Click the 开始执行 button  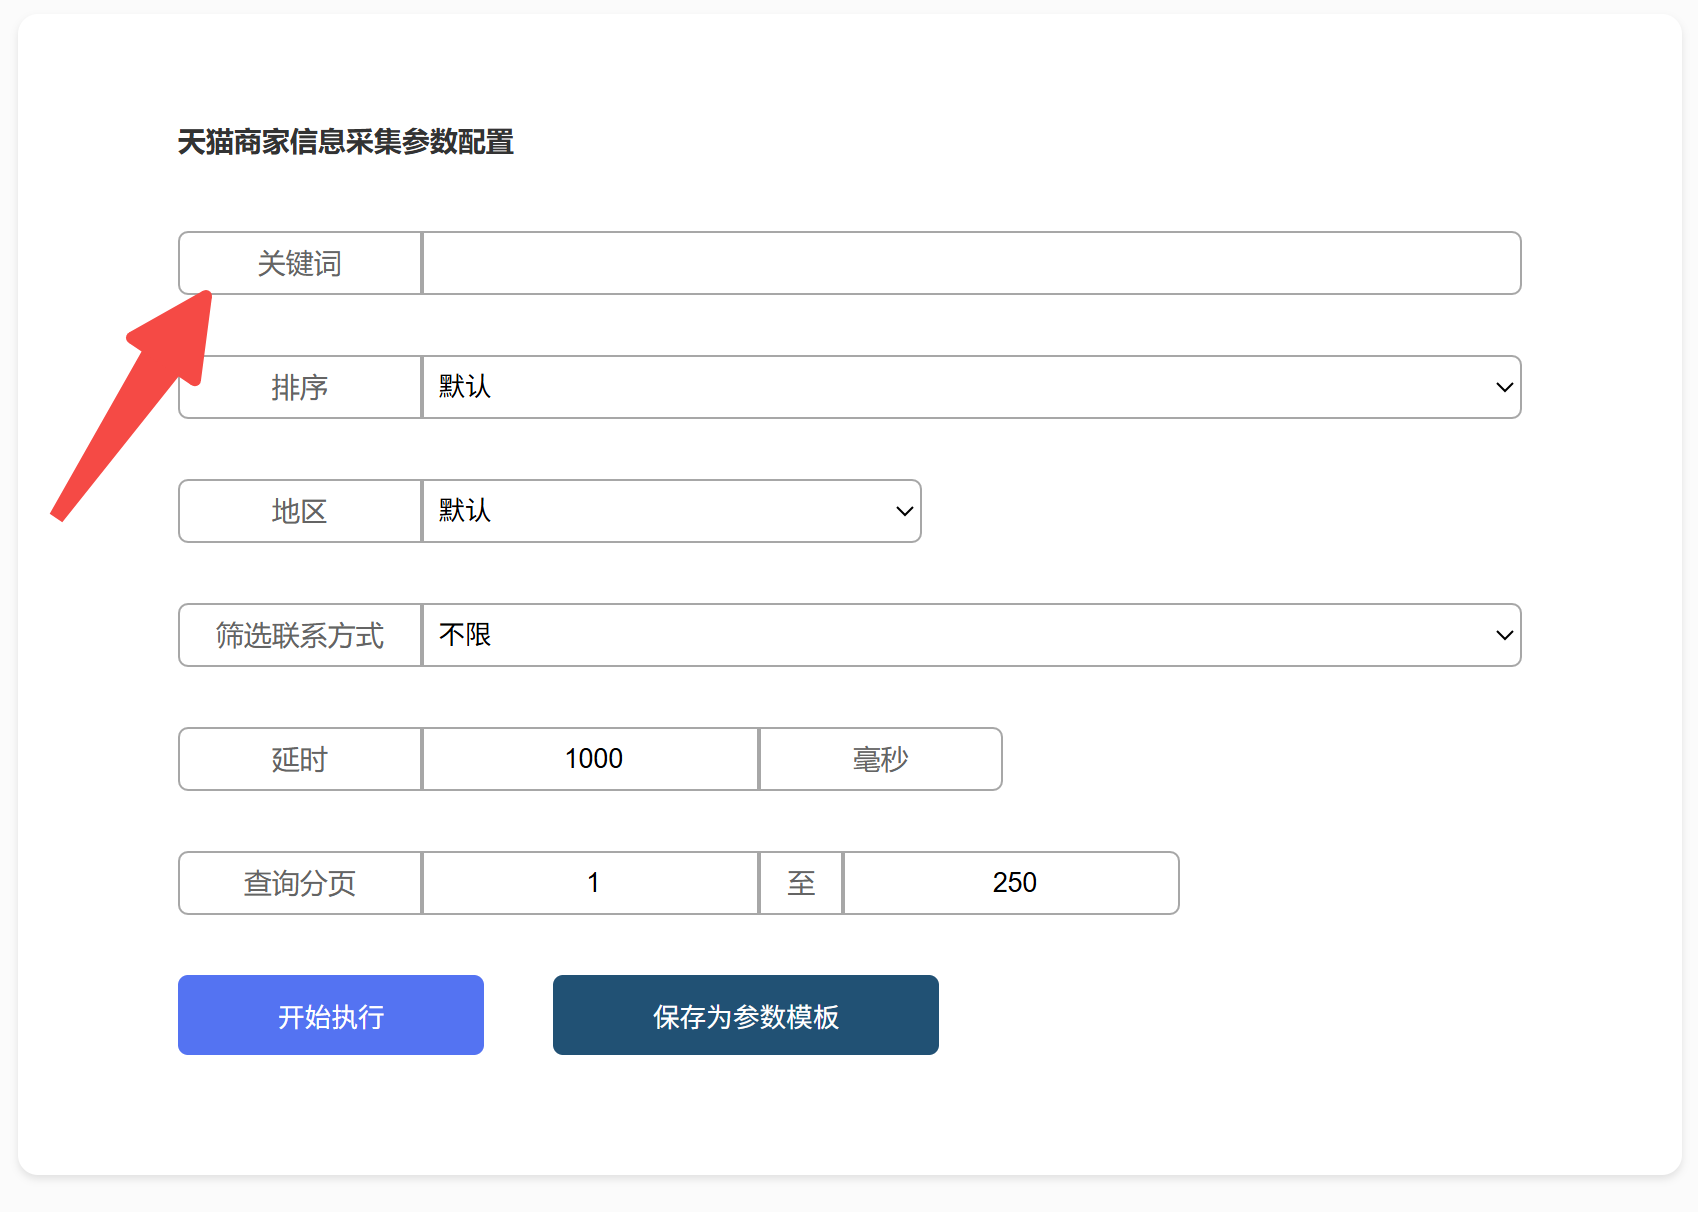point(331,1015)
